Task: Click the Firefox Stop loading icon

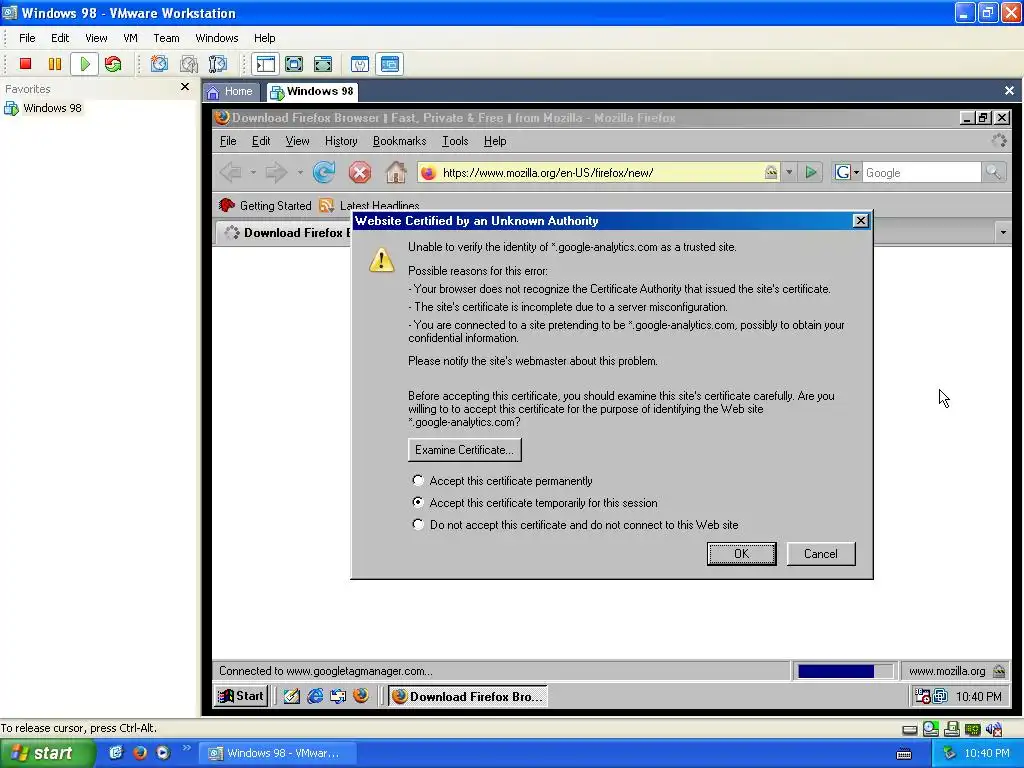Action: click(x=359, y=172)
